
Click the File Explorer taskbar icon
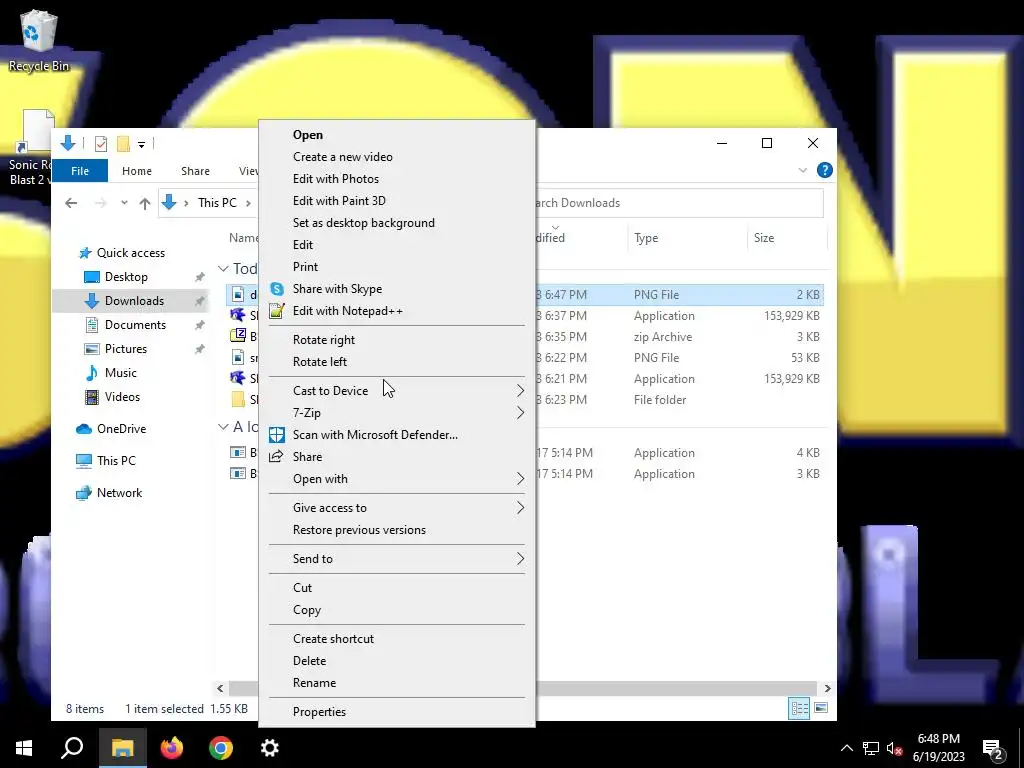(122, 748)
